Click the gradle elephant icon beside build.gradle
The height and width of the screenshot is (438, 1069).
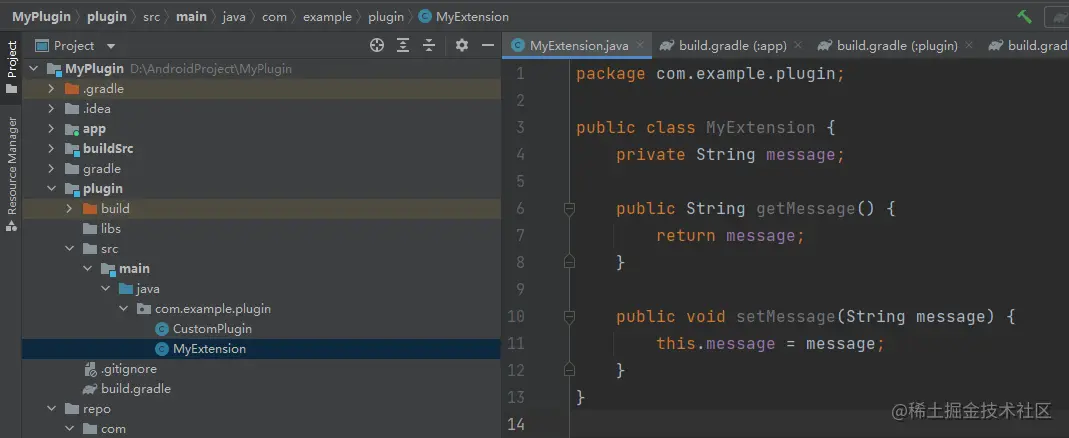click(x=89, y=389)
